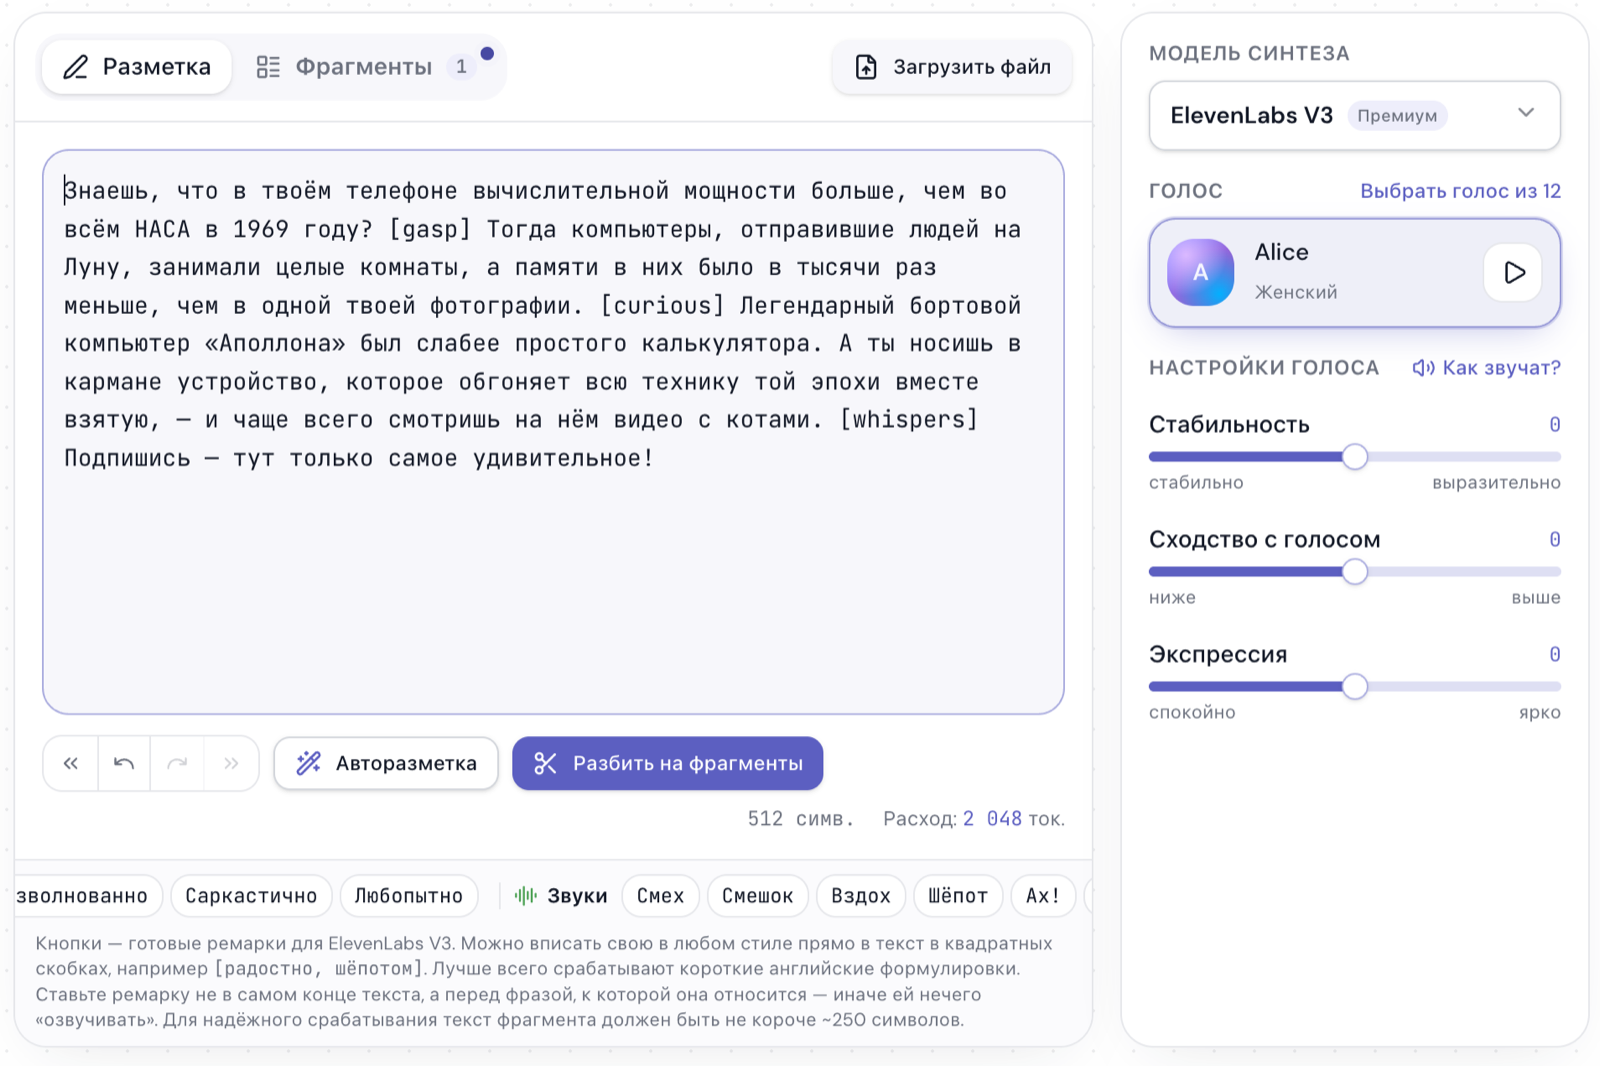This screenshot has height=1066, width=1600.
Task: Click the НАСТРОЙКИ ГОЛОСА heading
Action: click(1264, 368)
